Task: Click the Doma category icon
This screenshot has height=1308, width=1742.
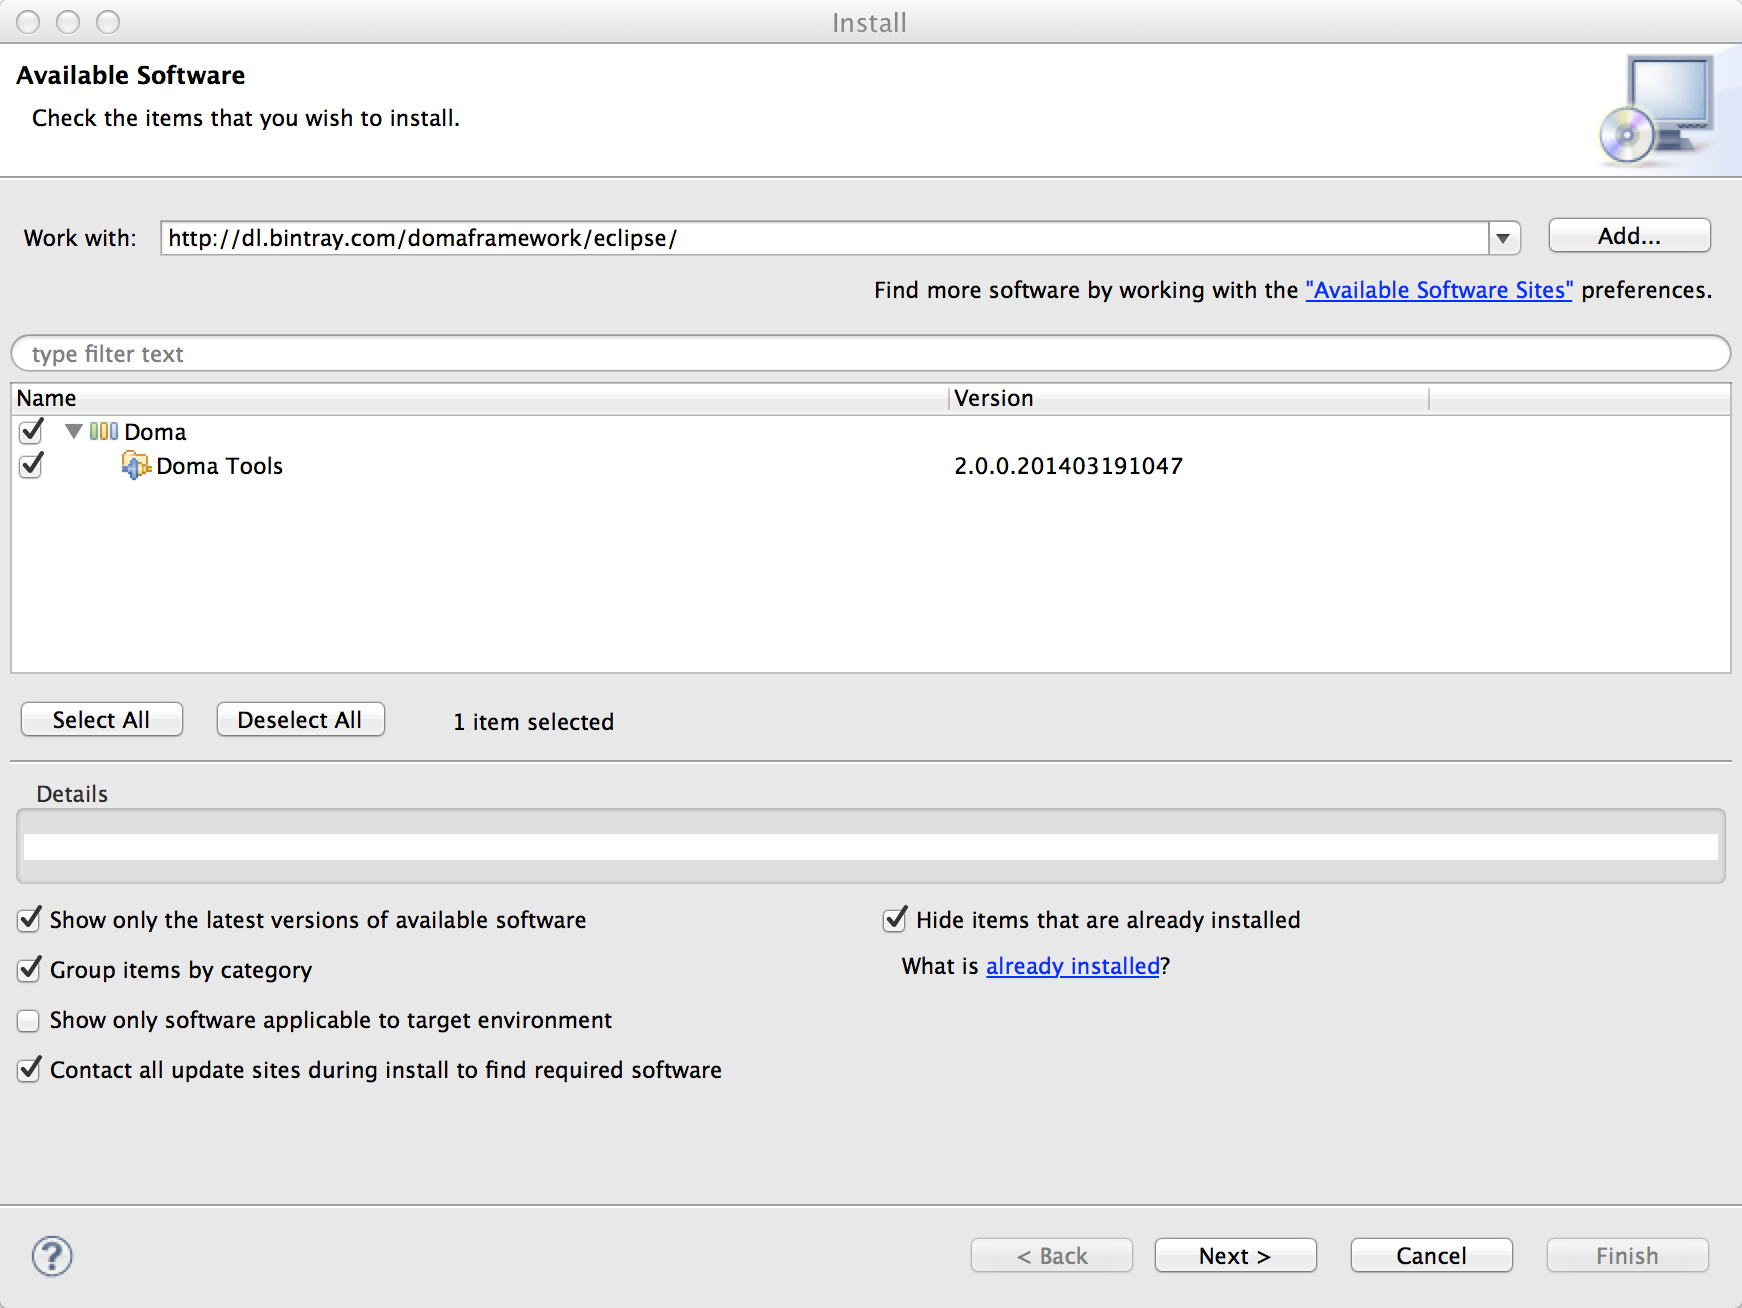Action: click(104, 431)
